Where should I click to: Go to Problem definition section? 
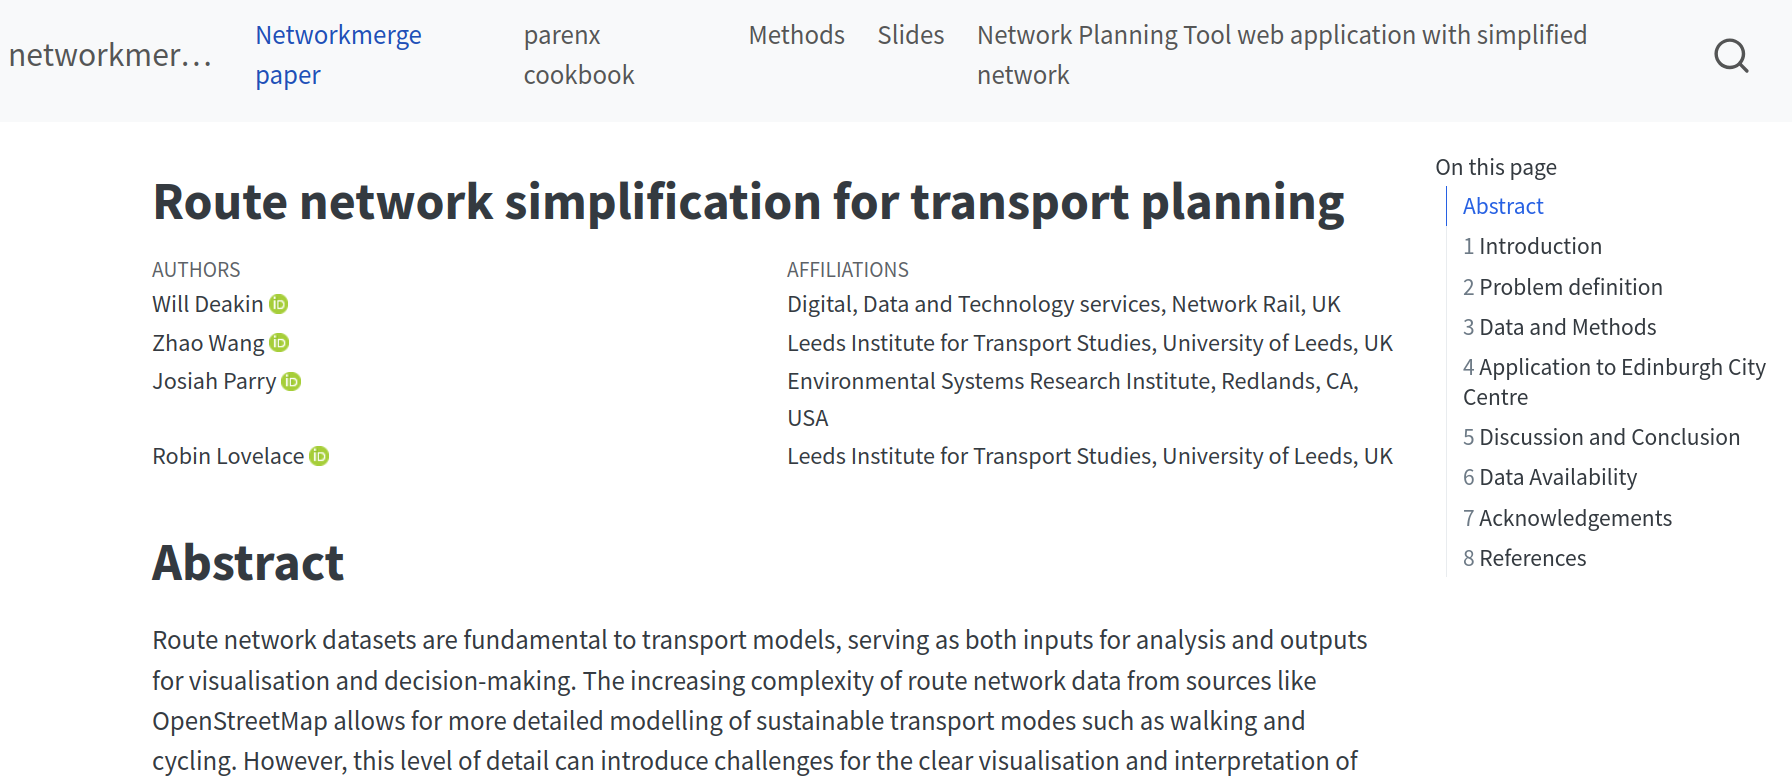[1570, 287]
